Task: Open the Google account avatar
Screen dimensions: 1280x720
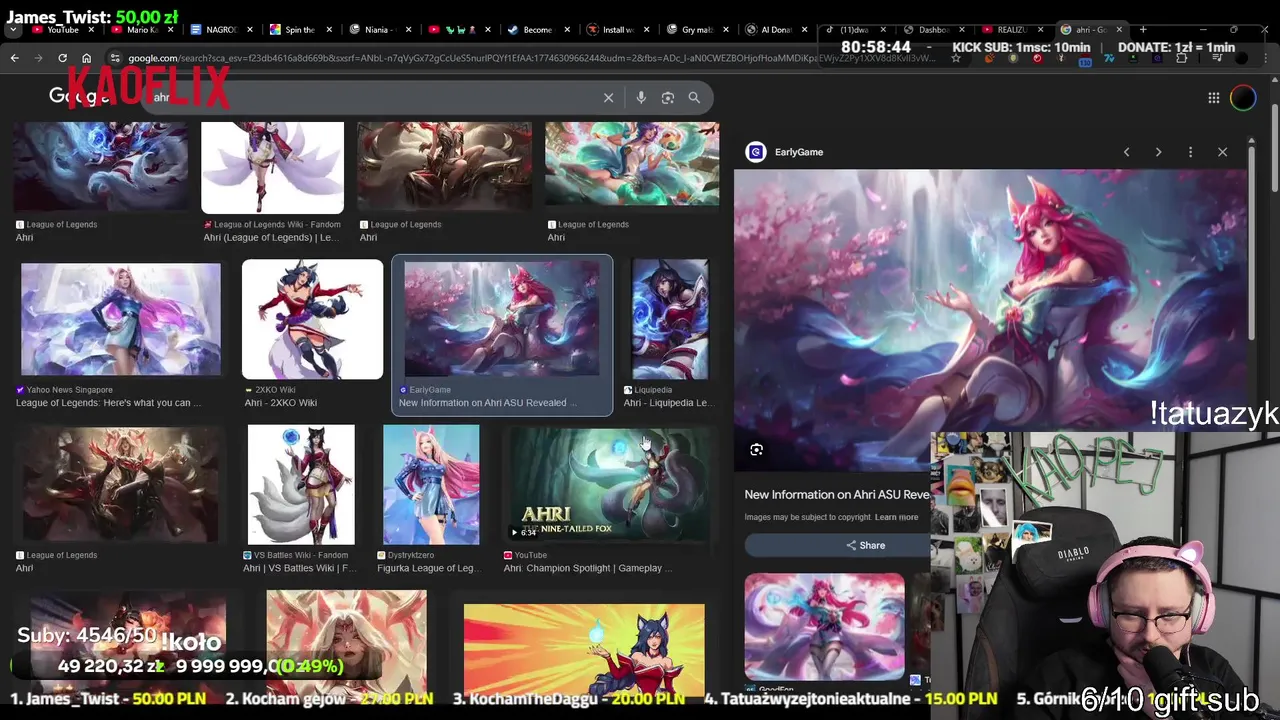Action: pos(1243,97)
